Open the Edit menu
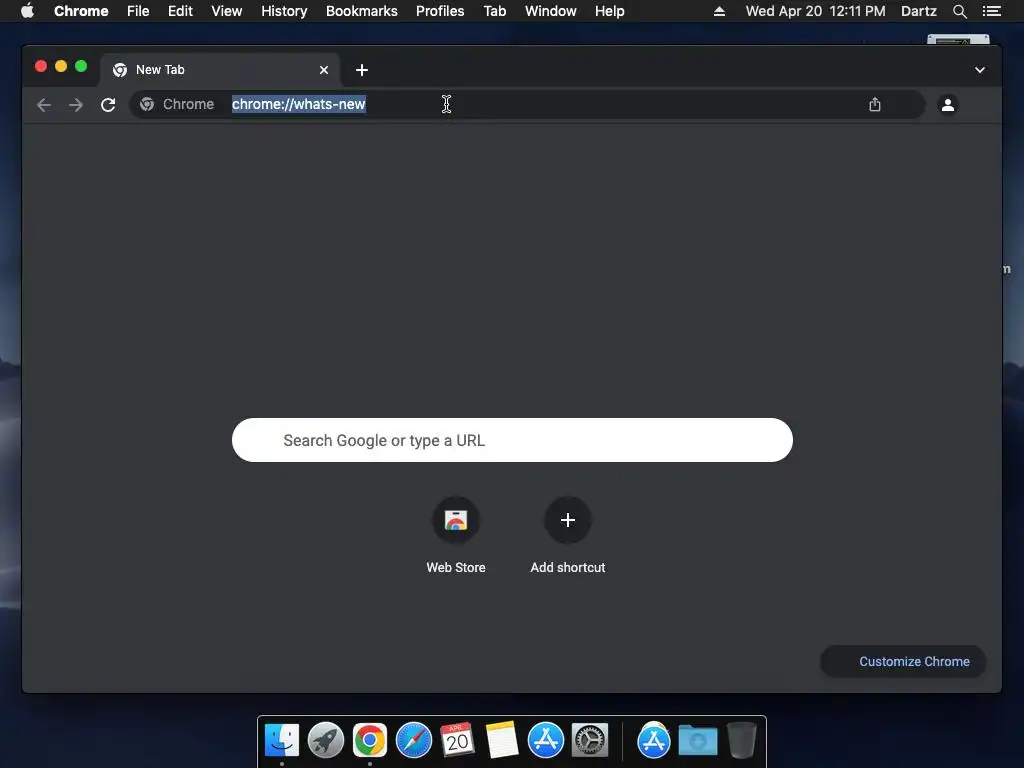Screen dimensions: 1024x768 tap(180, 11)
